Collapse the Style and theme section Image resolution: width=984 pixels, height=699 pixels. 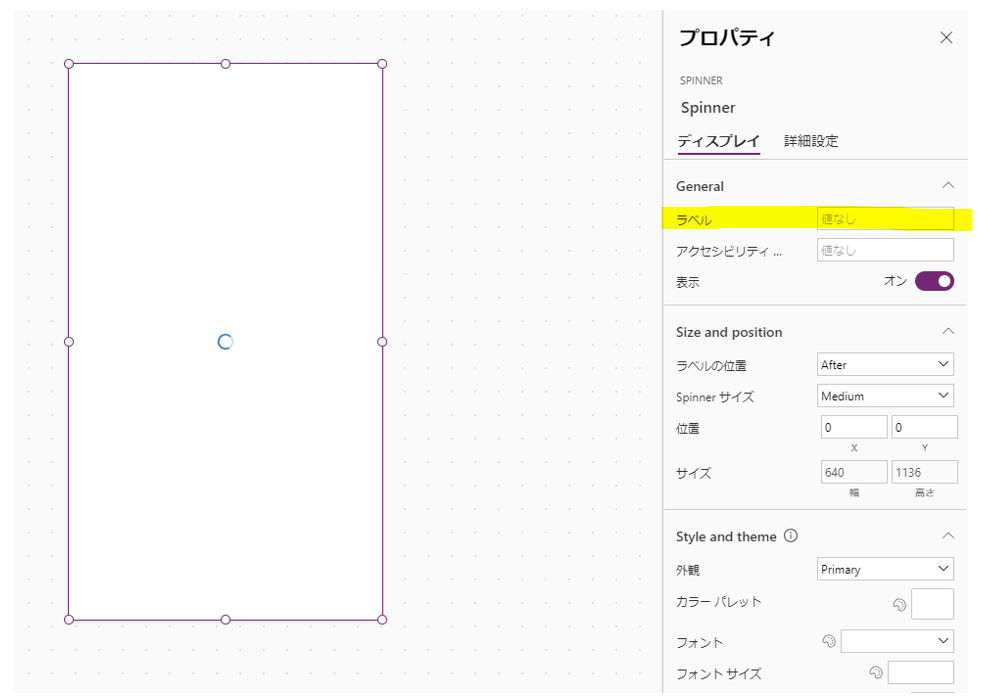click(948, 536)
